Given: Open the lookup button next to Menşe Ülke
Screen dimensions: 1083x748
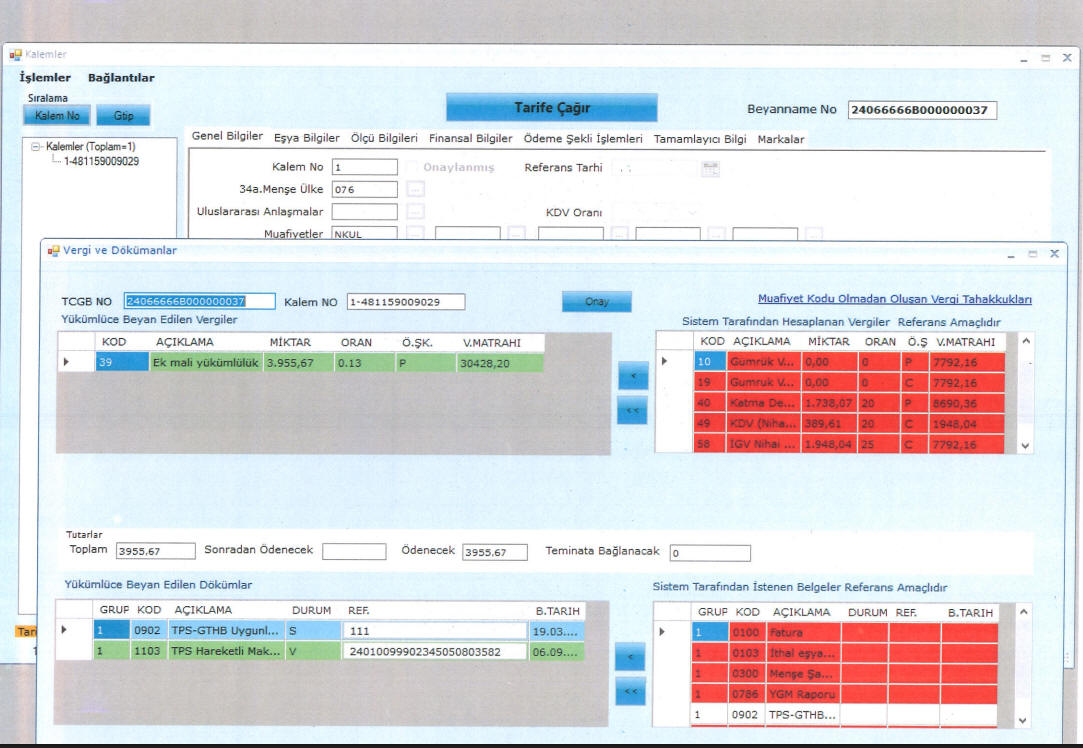Looking at the screenshot, I should point(416,189).
